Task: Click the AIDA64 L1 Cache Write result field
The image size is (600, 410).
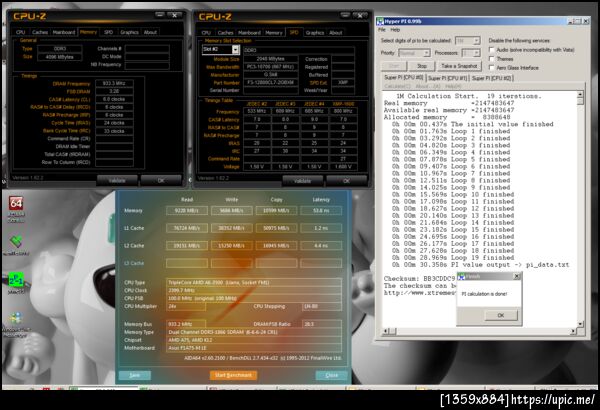Action: (x=232, y=228)
